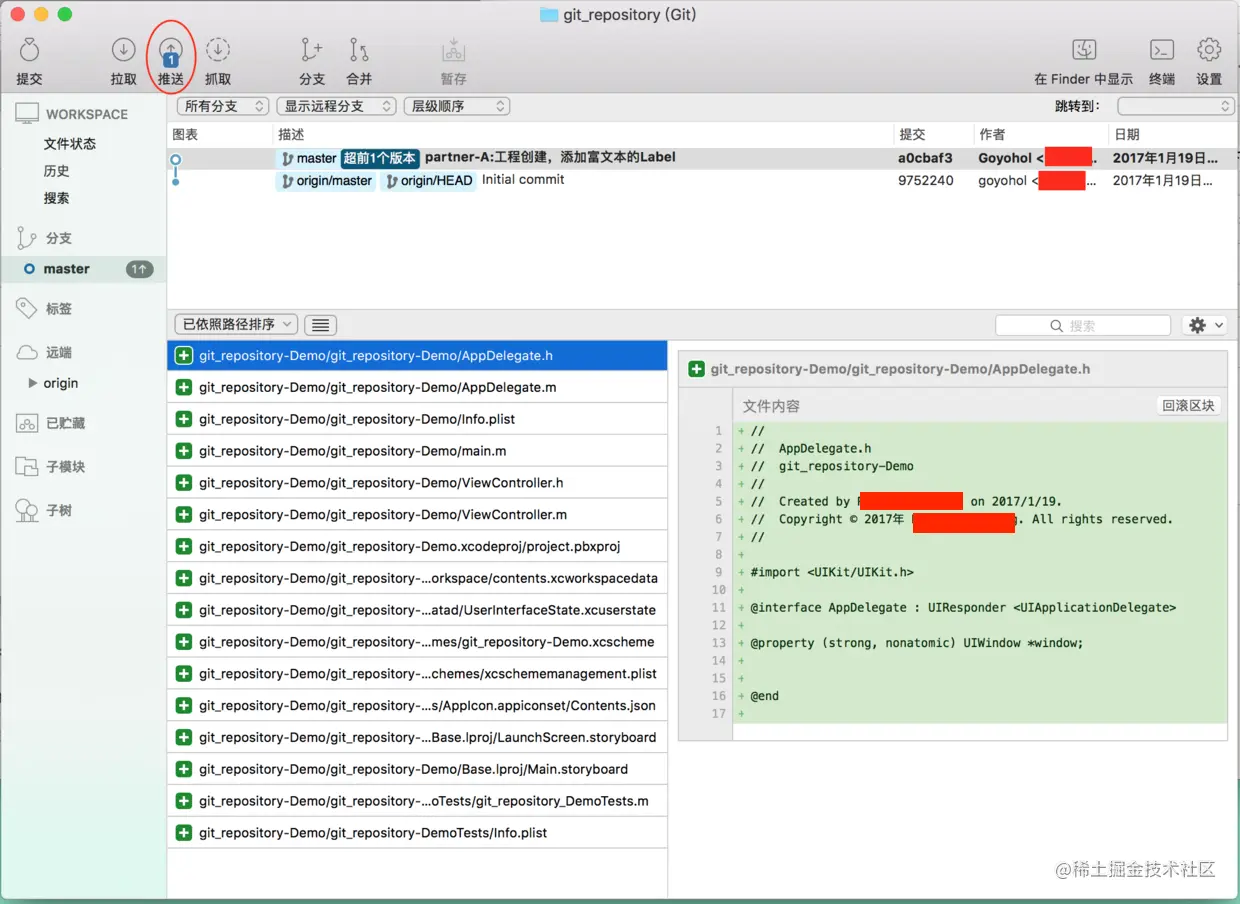The height and width of the screenshot is (904, 1240).
Task: Select 文件状态 in the sidebar
Action: coord(70,144)
